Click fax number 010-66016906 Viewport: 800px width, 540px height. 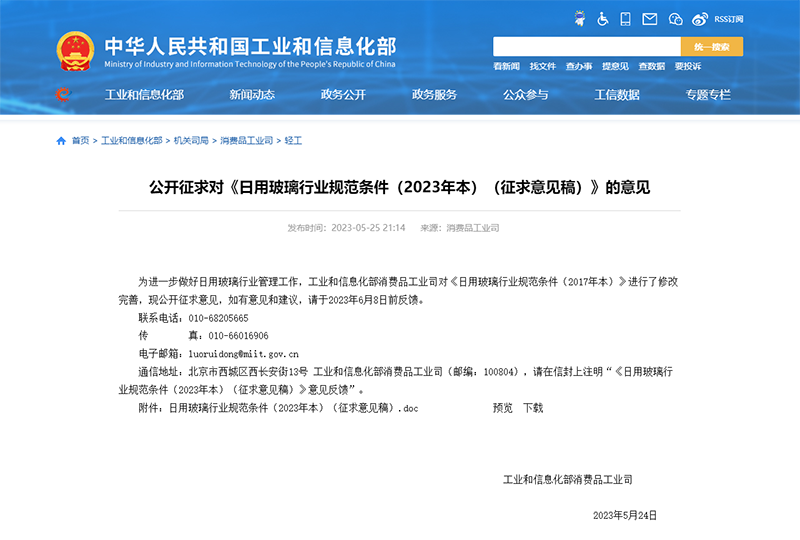click(238, 336)
